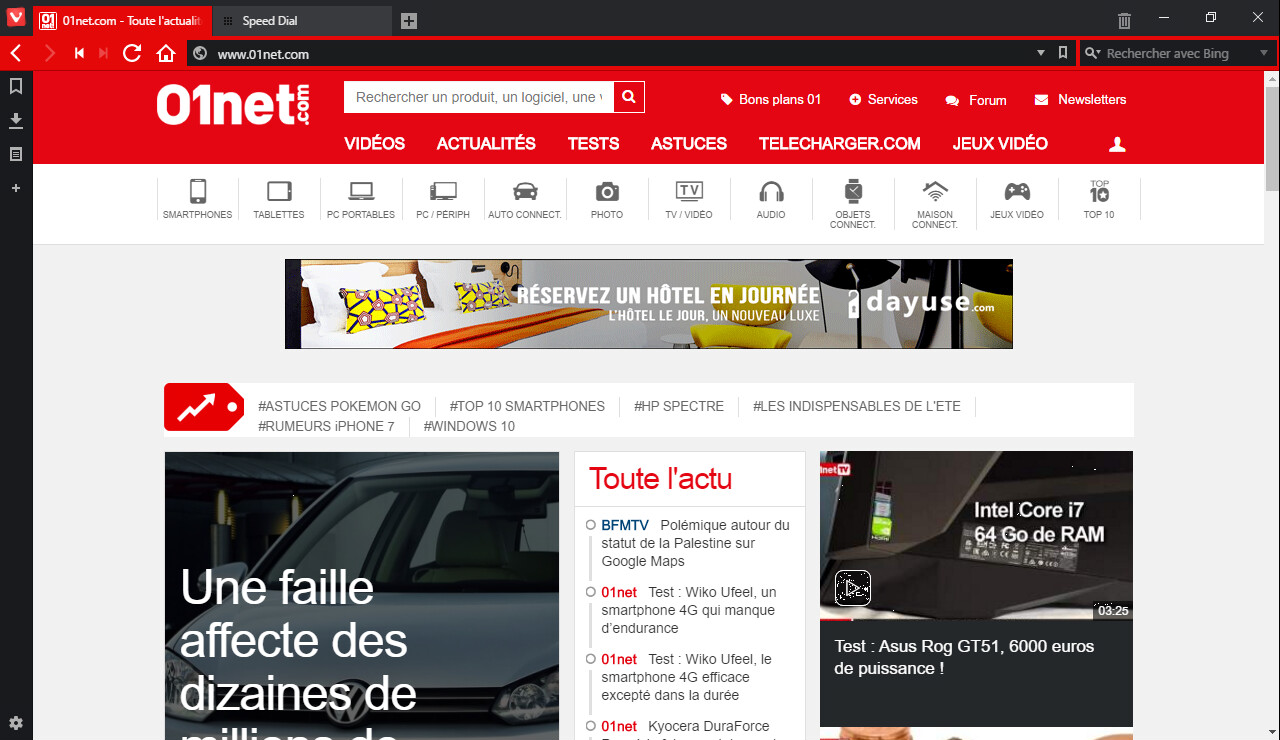Reload the current page
Viewport: 1280px width, 740px height.
pyautogui.click(x=132, y=54)
